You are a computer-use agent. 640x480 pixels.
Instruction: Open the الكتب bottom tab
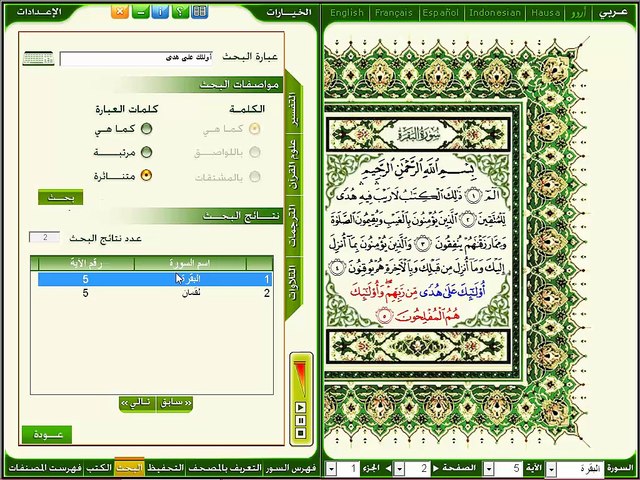pyautogui.click(x=99, y=468)
